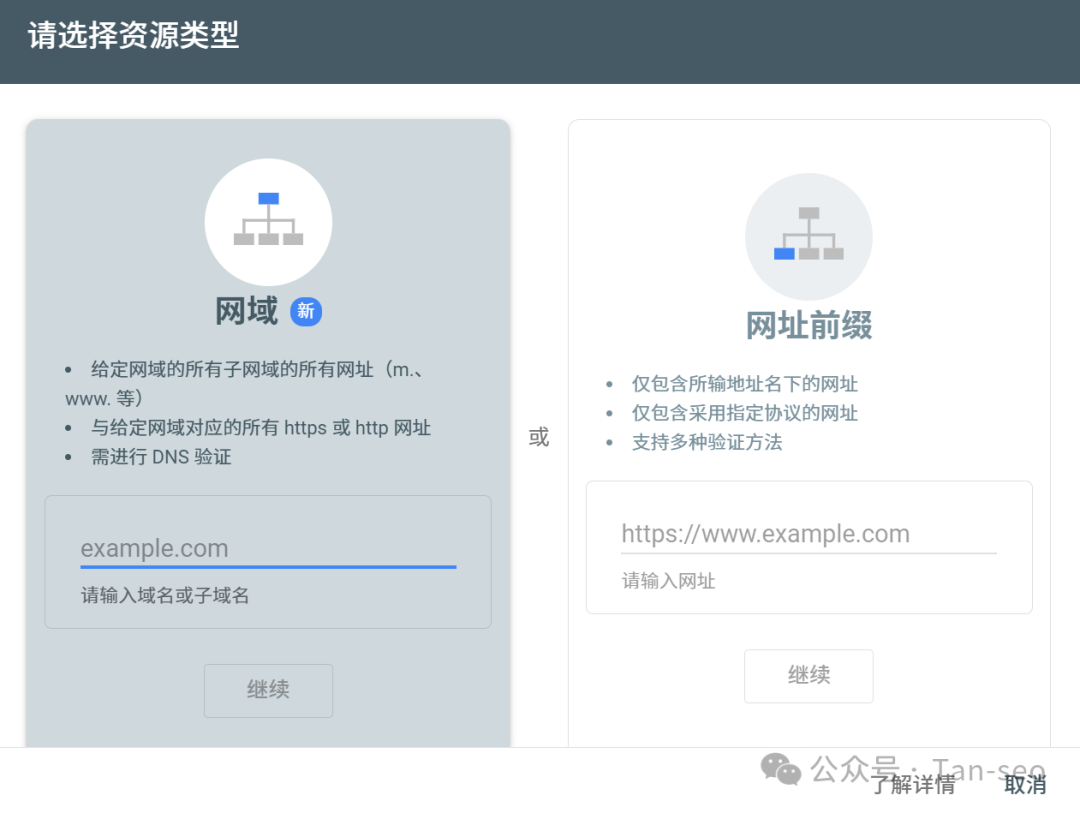The height and width of the screenshot is (813, 1080).
Task: Click the dialog title 请选择资源类型
Action: click(130, 35)
